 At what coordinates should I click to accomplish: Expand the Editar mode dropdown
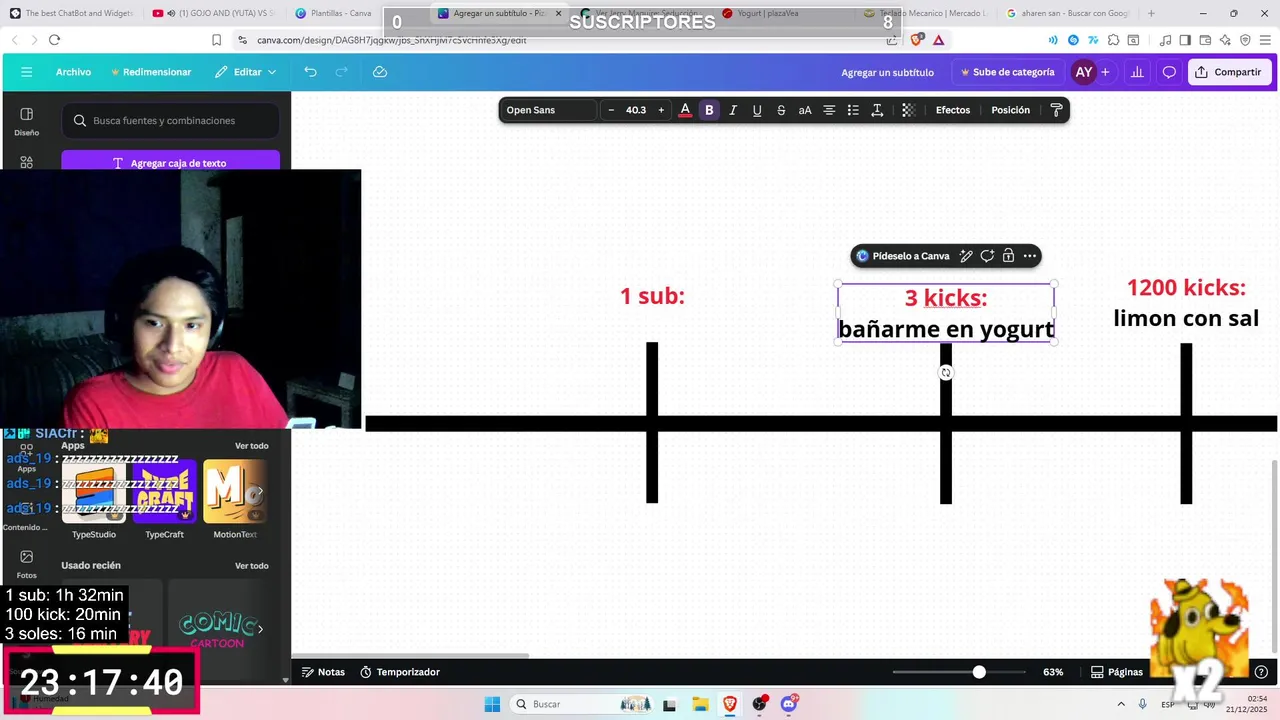(x=246, y=72)
